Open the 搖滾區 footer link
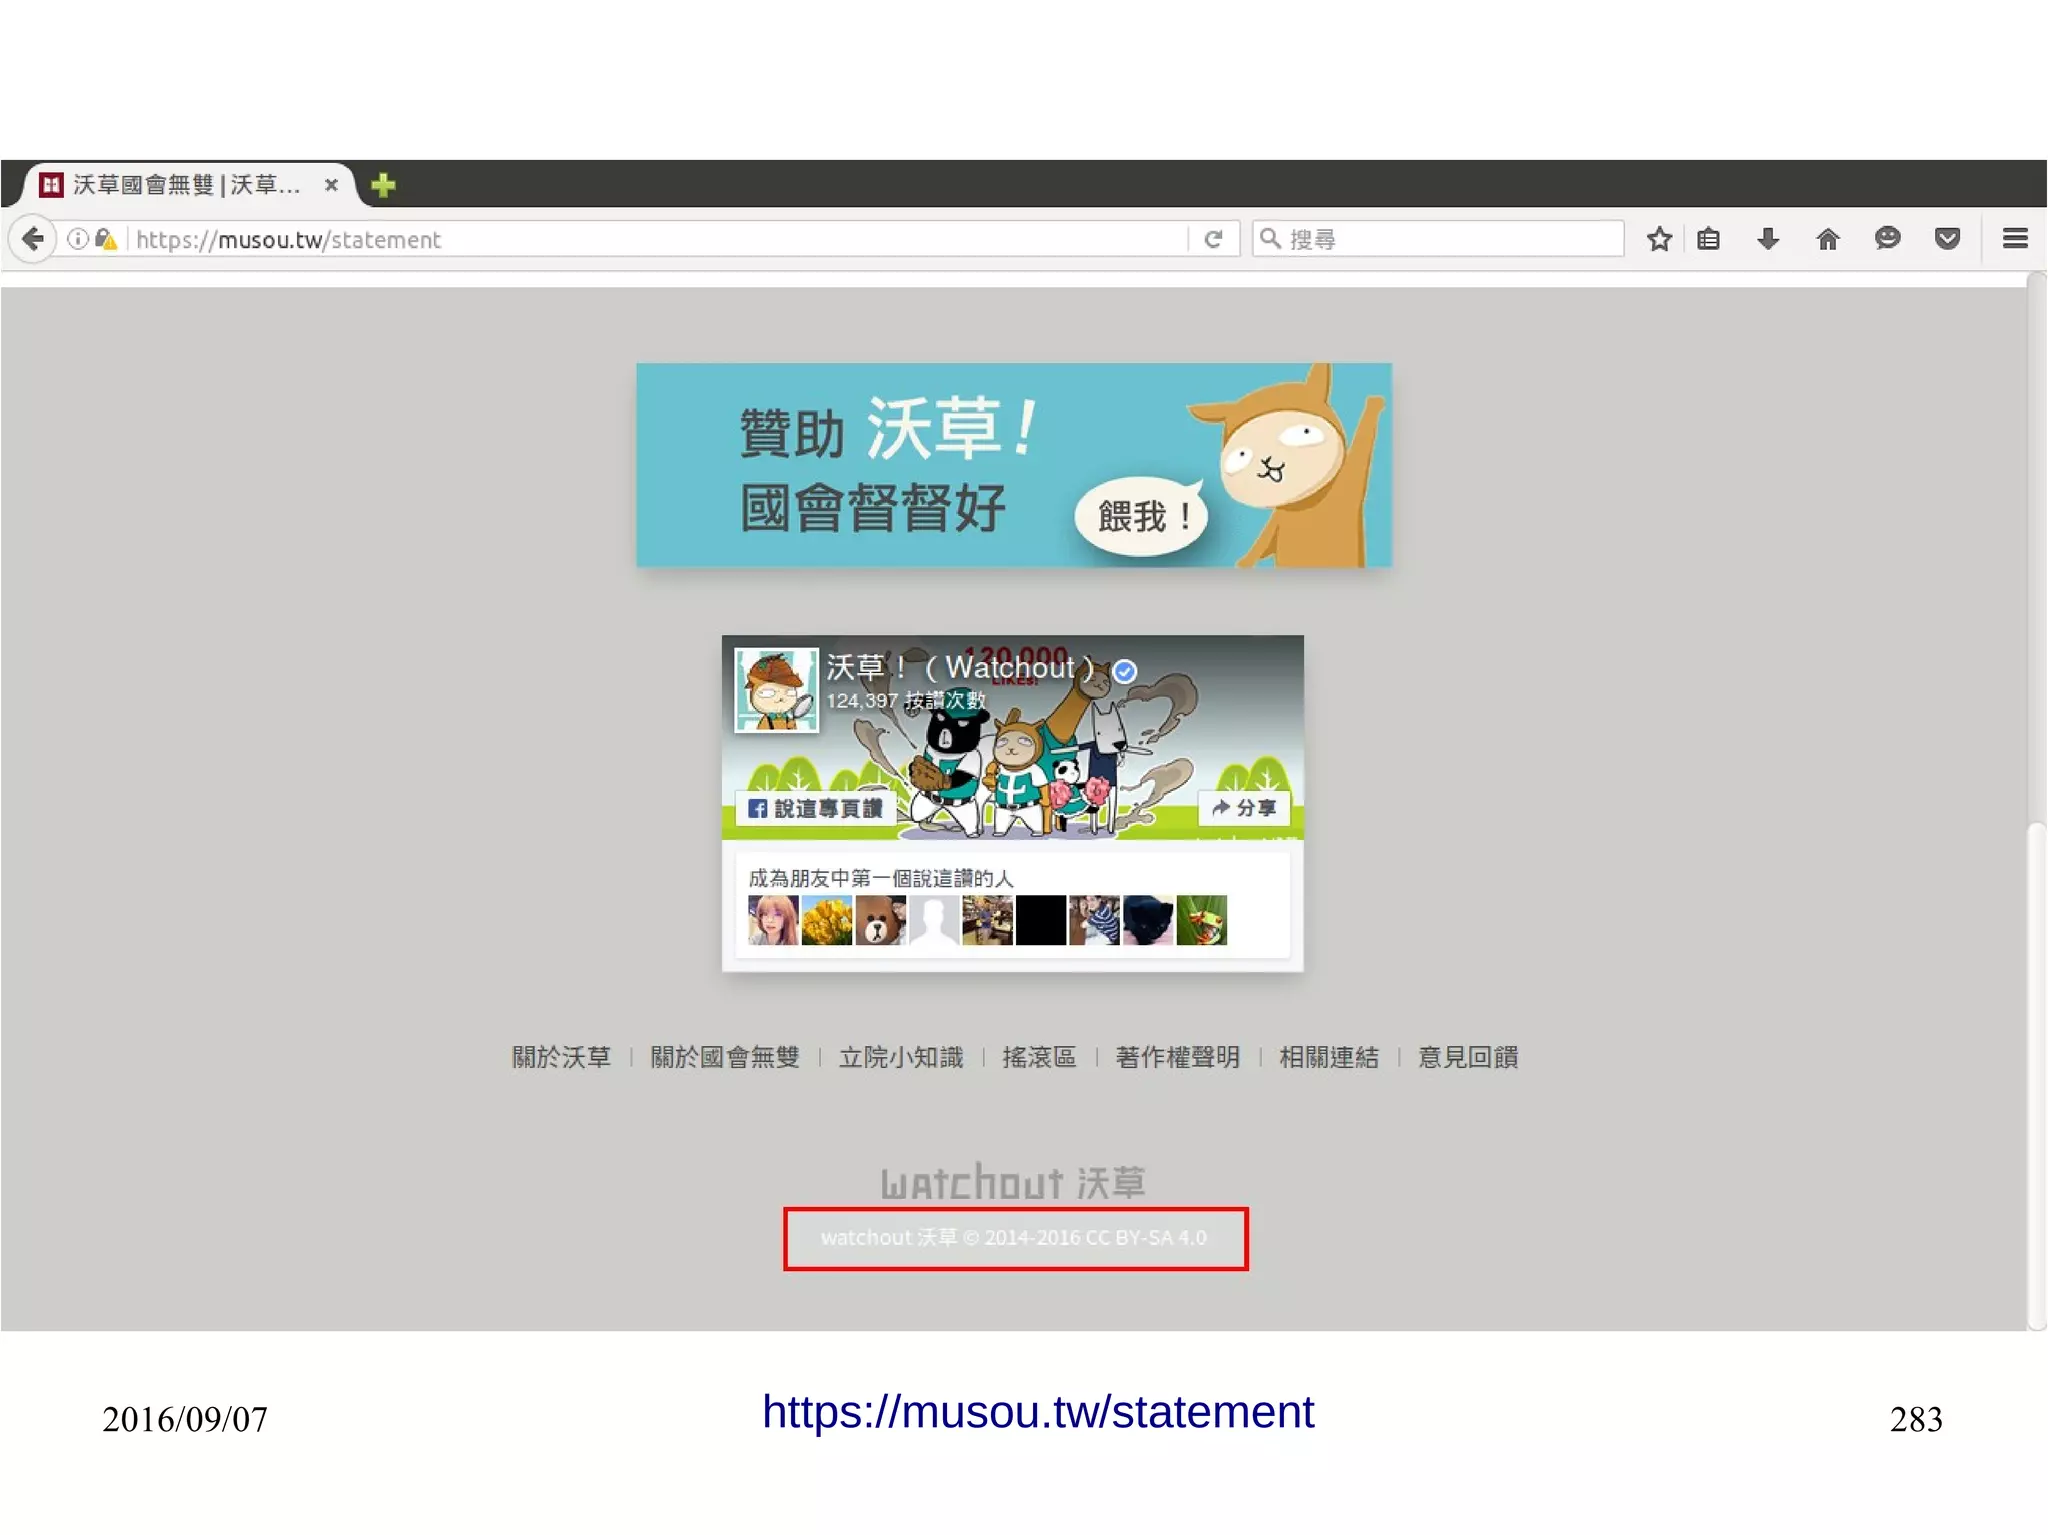2048x1535 pixels. pyautogui.click(x=1039, y=1057)
